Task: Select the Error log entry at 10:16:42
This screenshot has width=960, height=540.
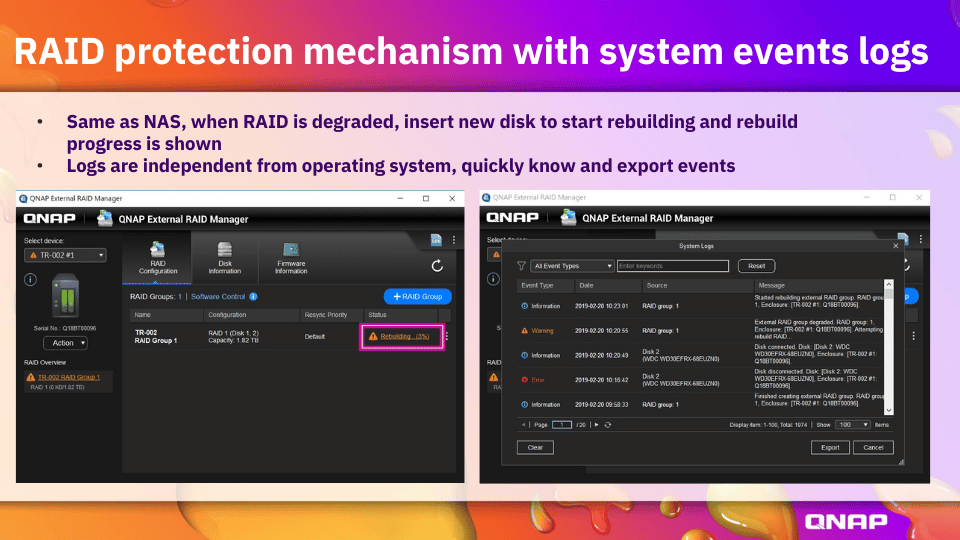Action: click(x=700, y=380)
